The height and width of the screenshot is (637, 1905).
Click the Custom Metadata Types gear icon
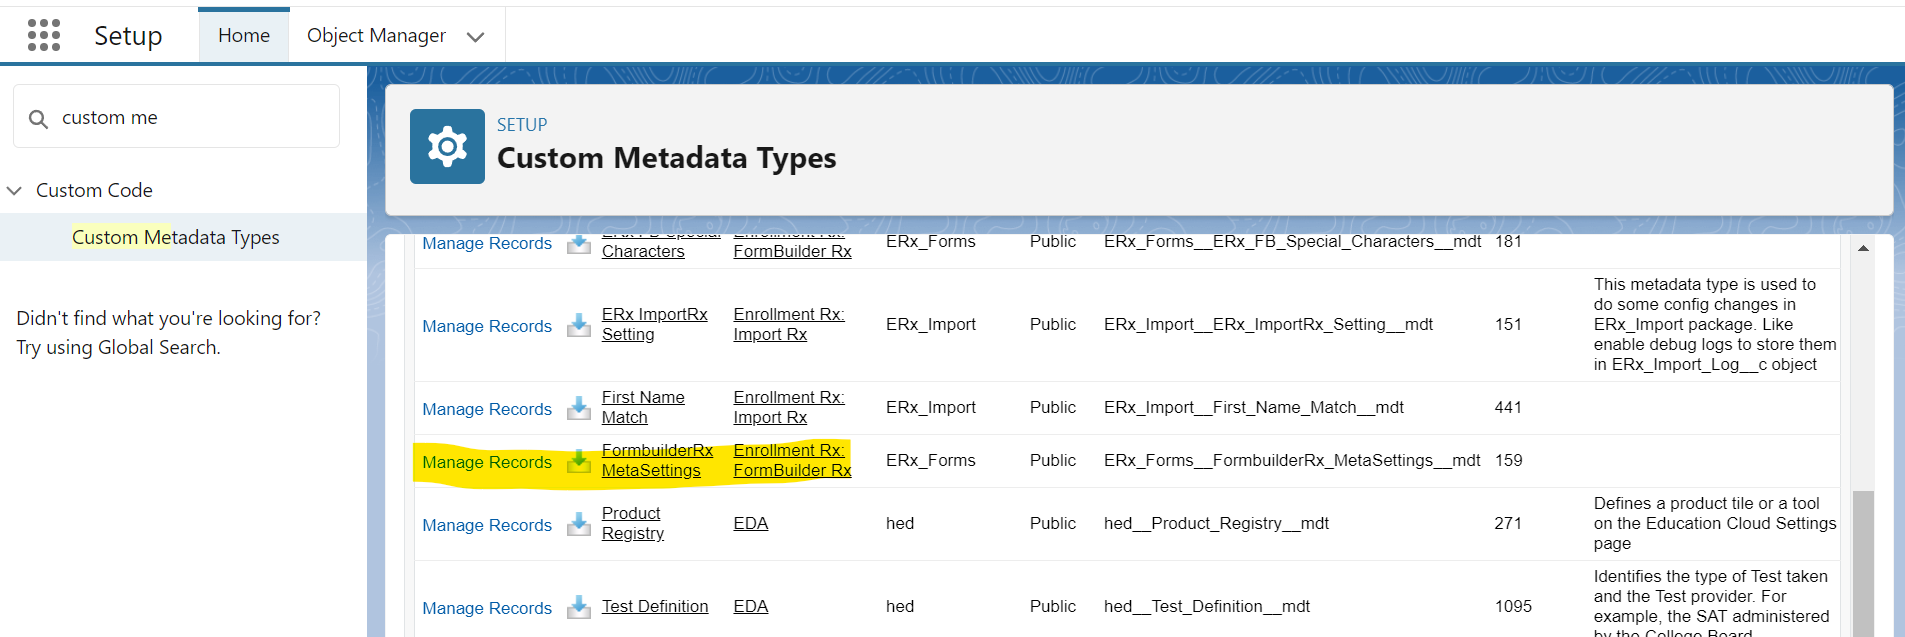tap(447, 147)
